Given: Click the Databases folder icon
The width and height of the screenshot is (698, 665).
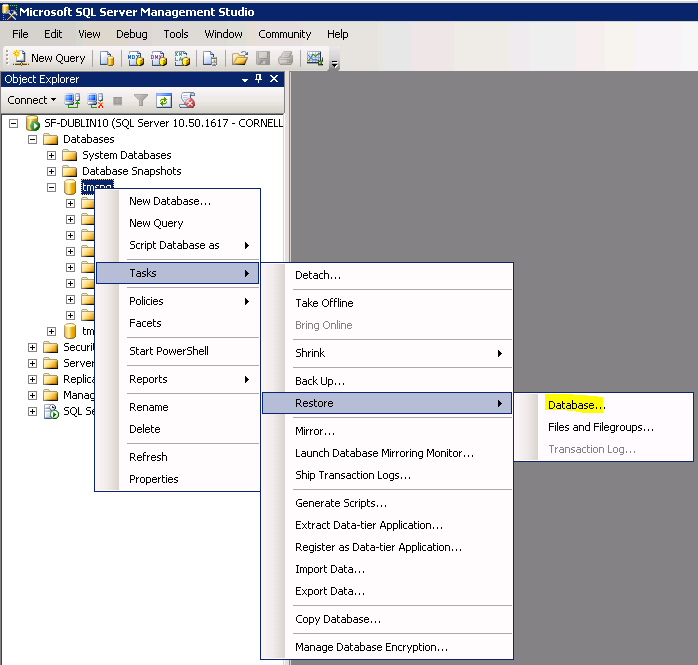Looking at the screenshot, I should 51,139.
